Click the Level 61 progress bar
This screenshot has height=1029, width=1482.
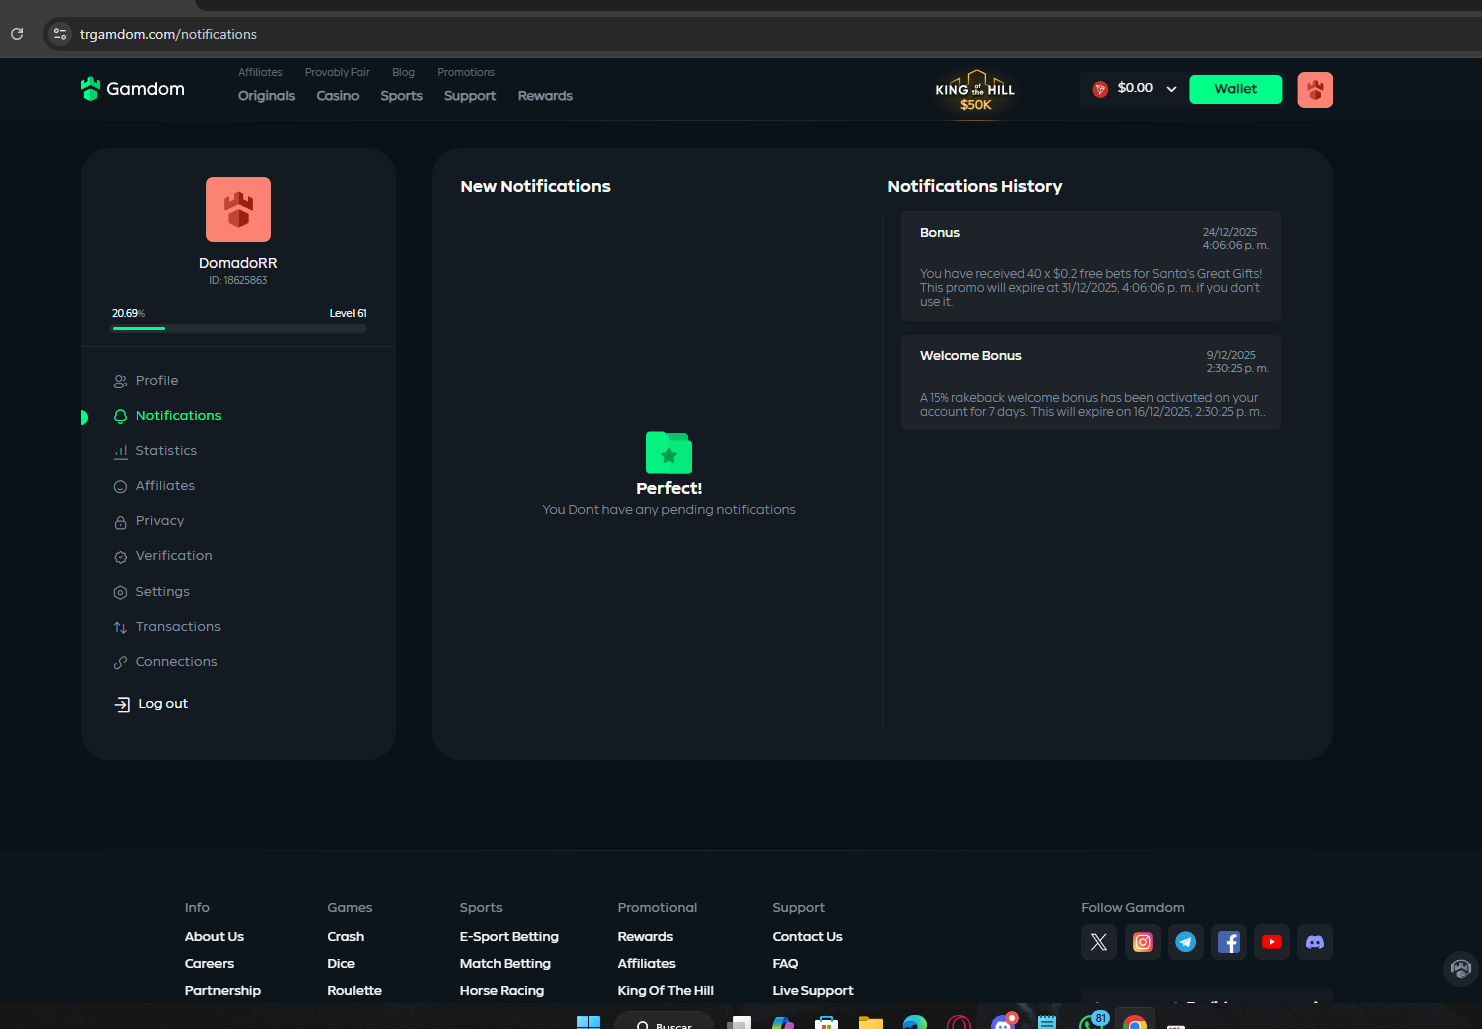pyautogui.click(x=239, y=328)
